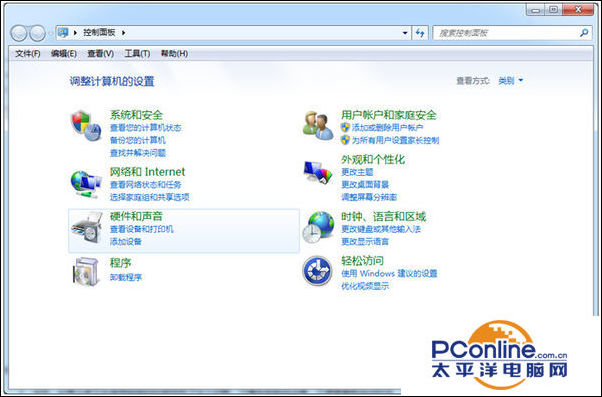Click the 查看方式 label text
This screenshot has width=602, height=397.
473,81
